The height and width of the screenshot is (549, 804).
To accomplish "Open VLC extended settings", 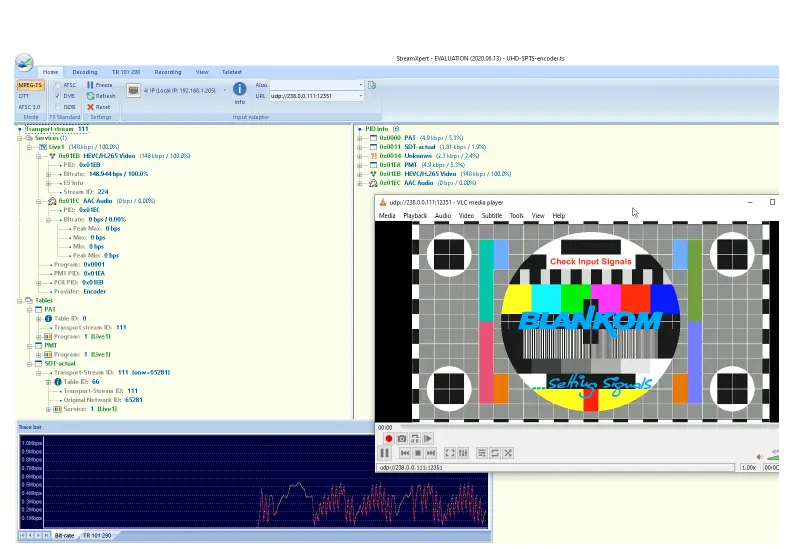I will coord(463,453).
